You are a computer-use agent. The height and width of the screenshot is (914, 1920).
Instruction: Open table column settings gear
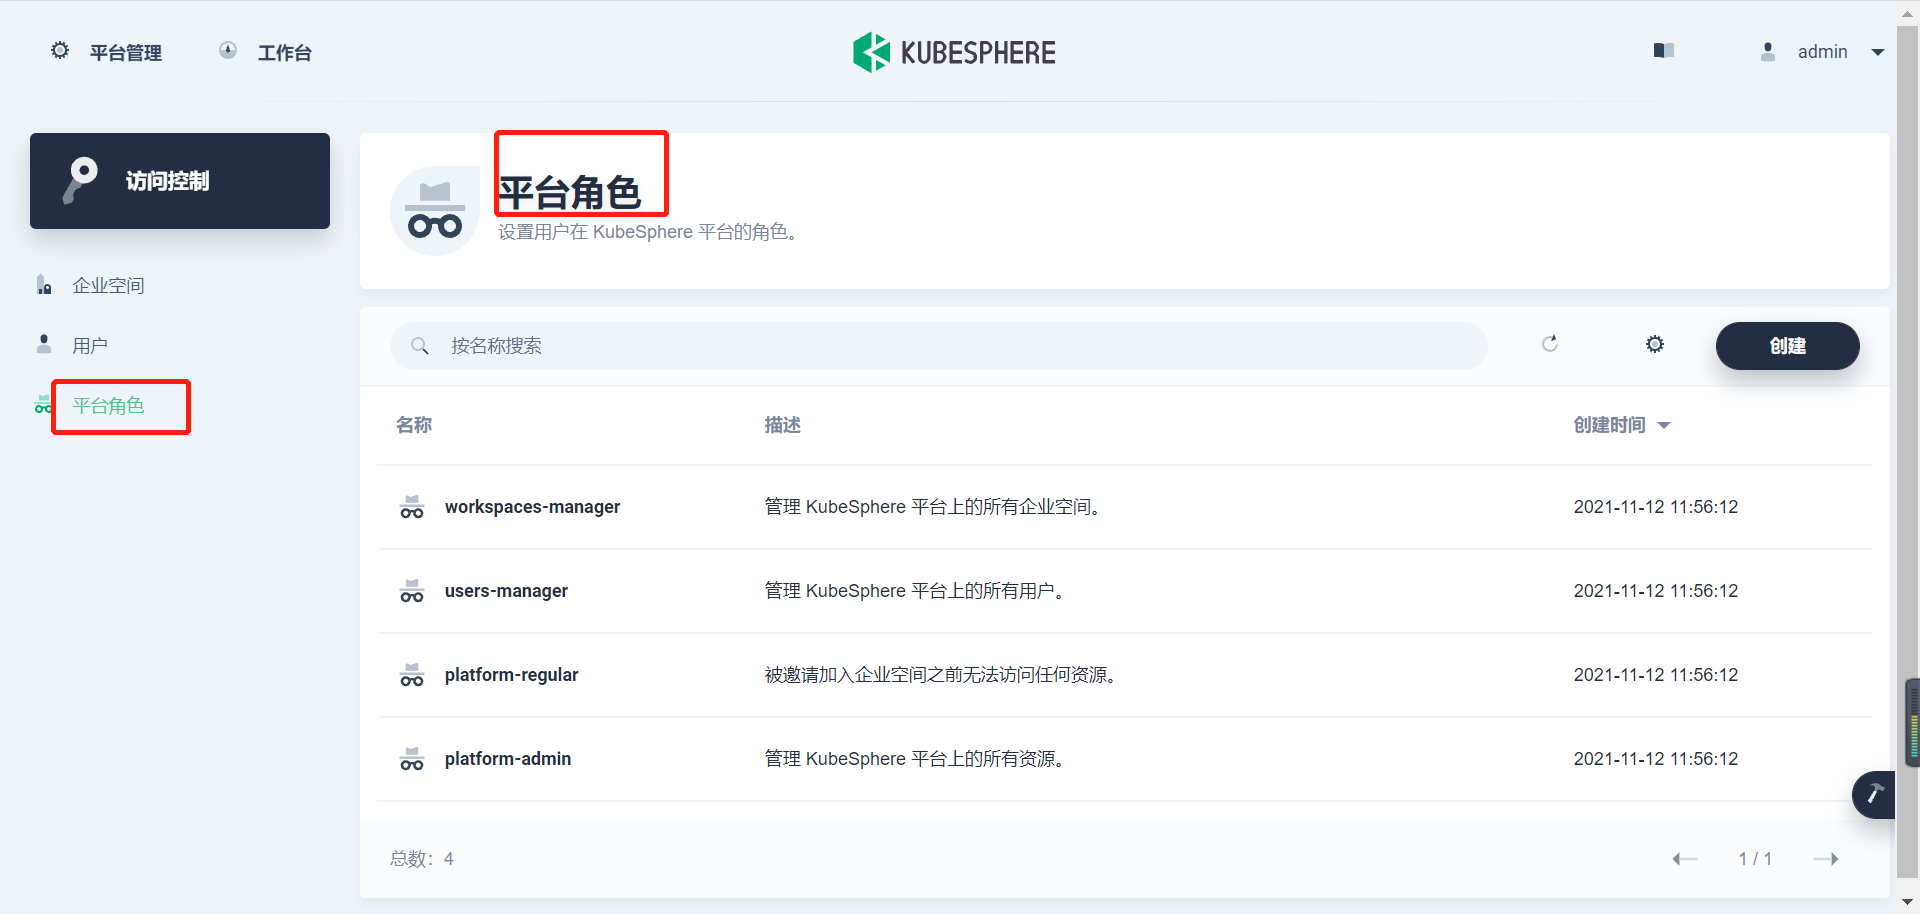(x=1655, y=344)
